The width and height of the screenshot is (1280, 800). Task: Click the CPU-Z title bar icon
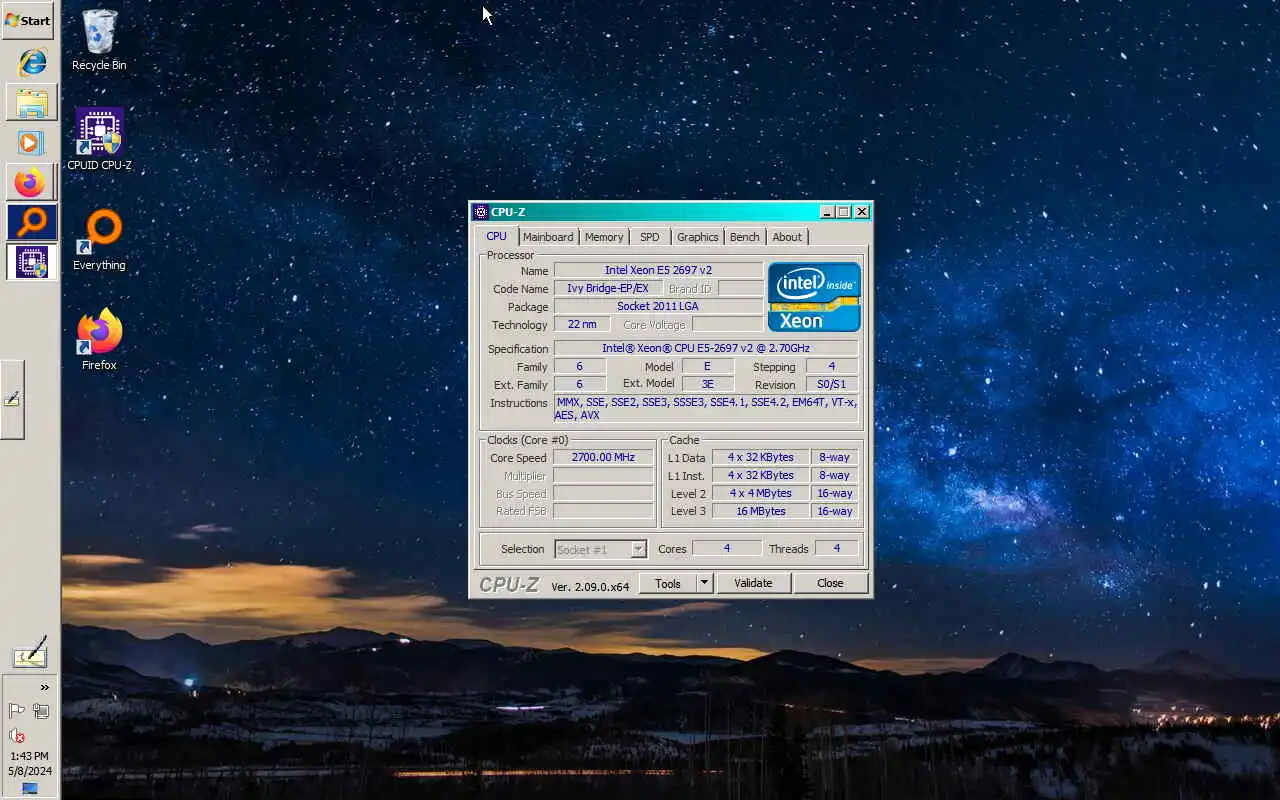point(481,212)
